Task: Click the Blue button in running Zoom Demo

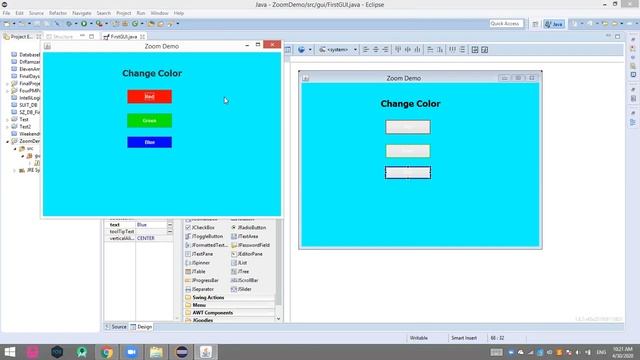Action: point(149,142)
